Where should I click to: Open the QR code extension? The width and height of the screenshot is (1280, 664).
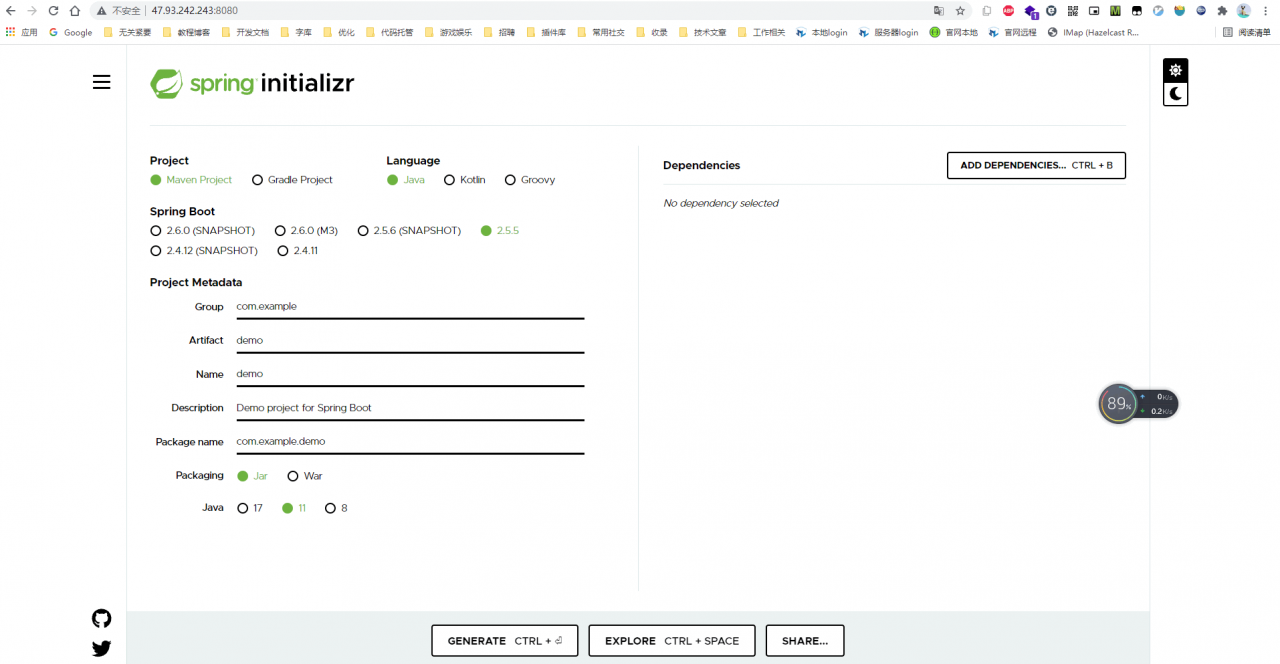tap(1072, 11)
